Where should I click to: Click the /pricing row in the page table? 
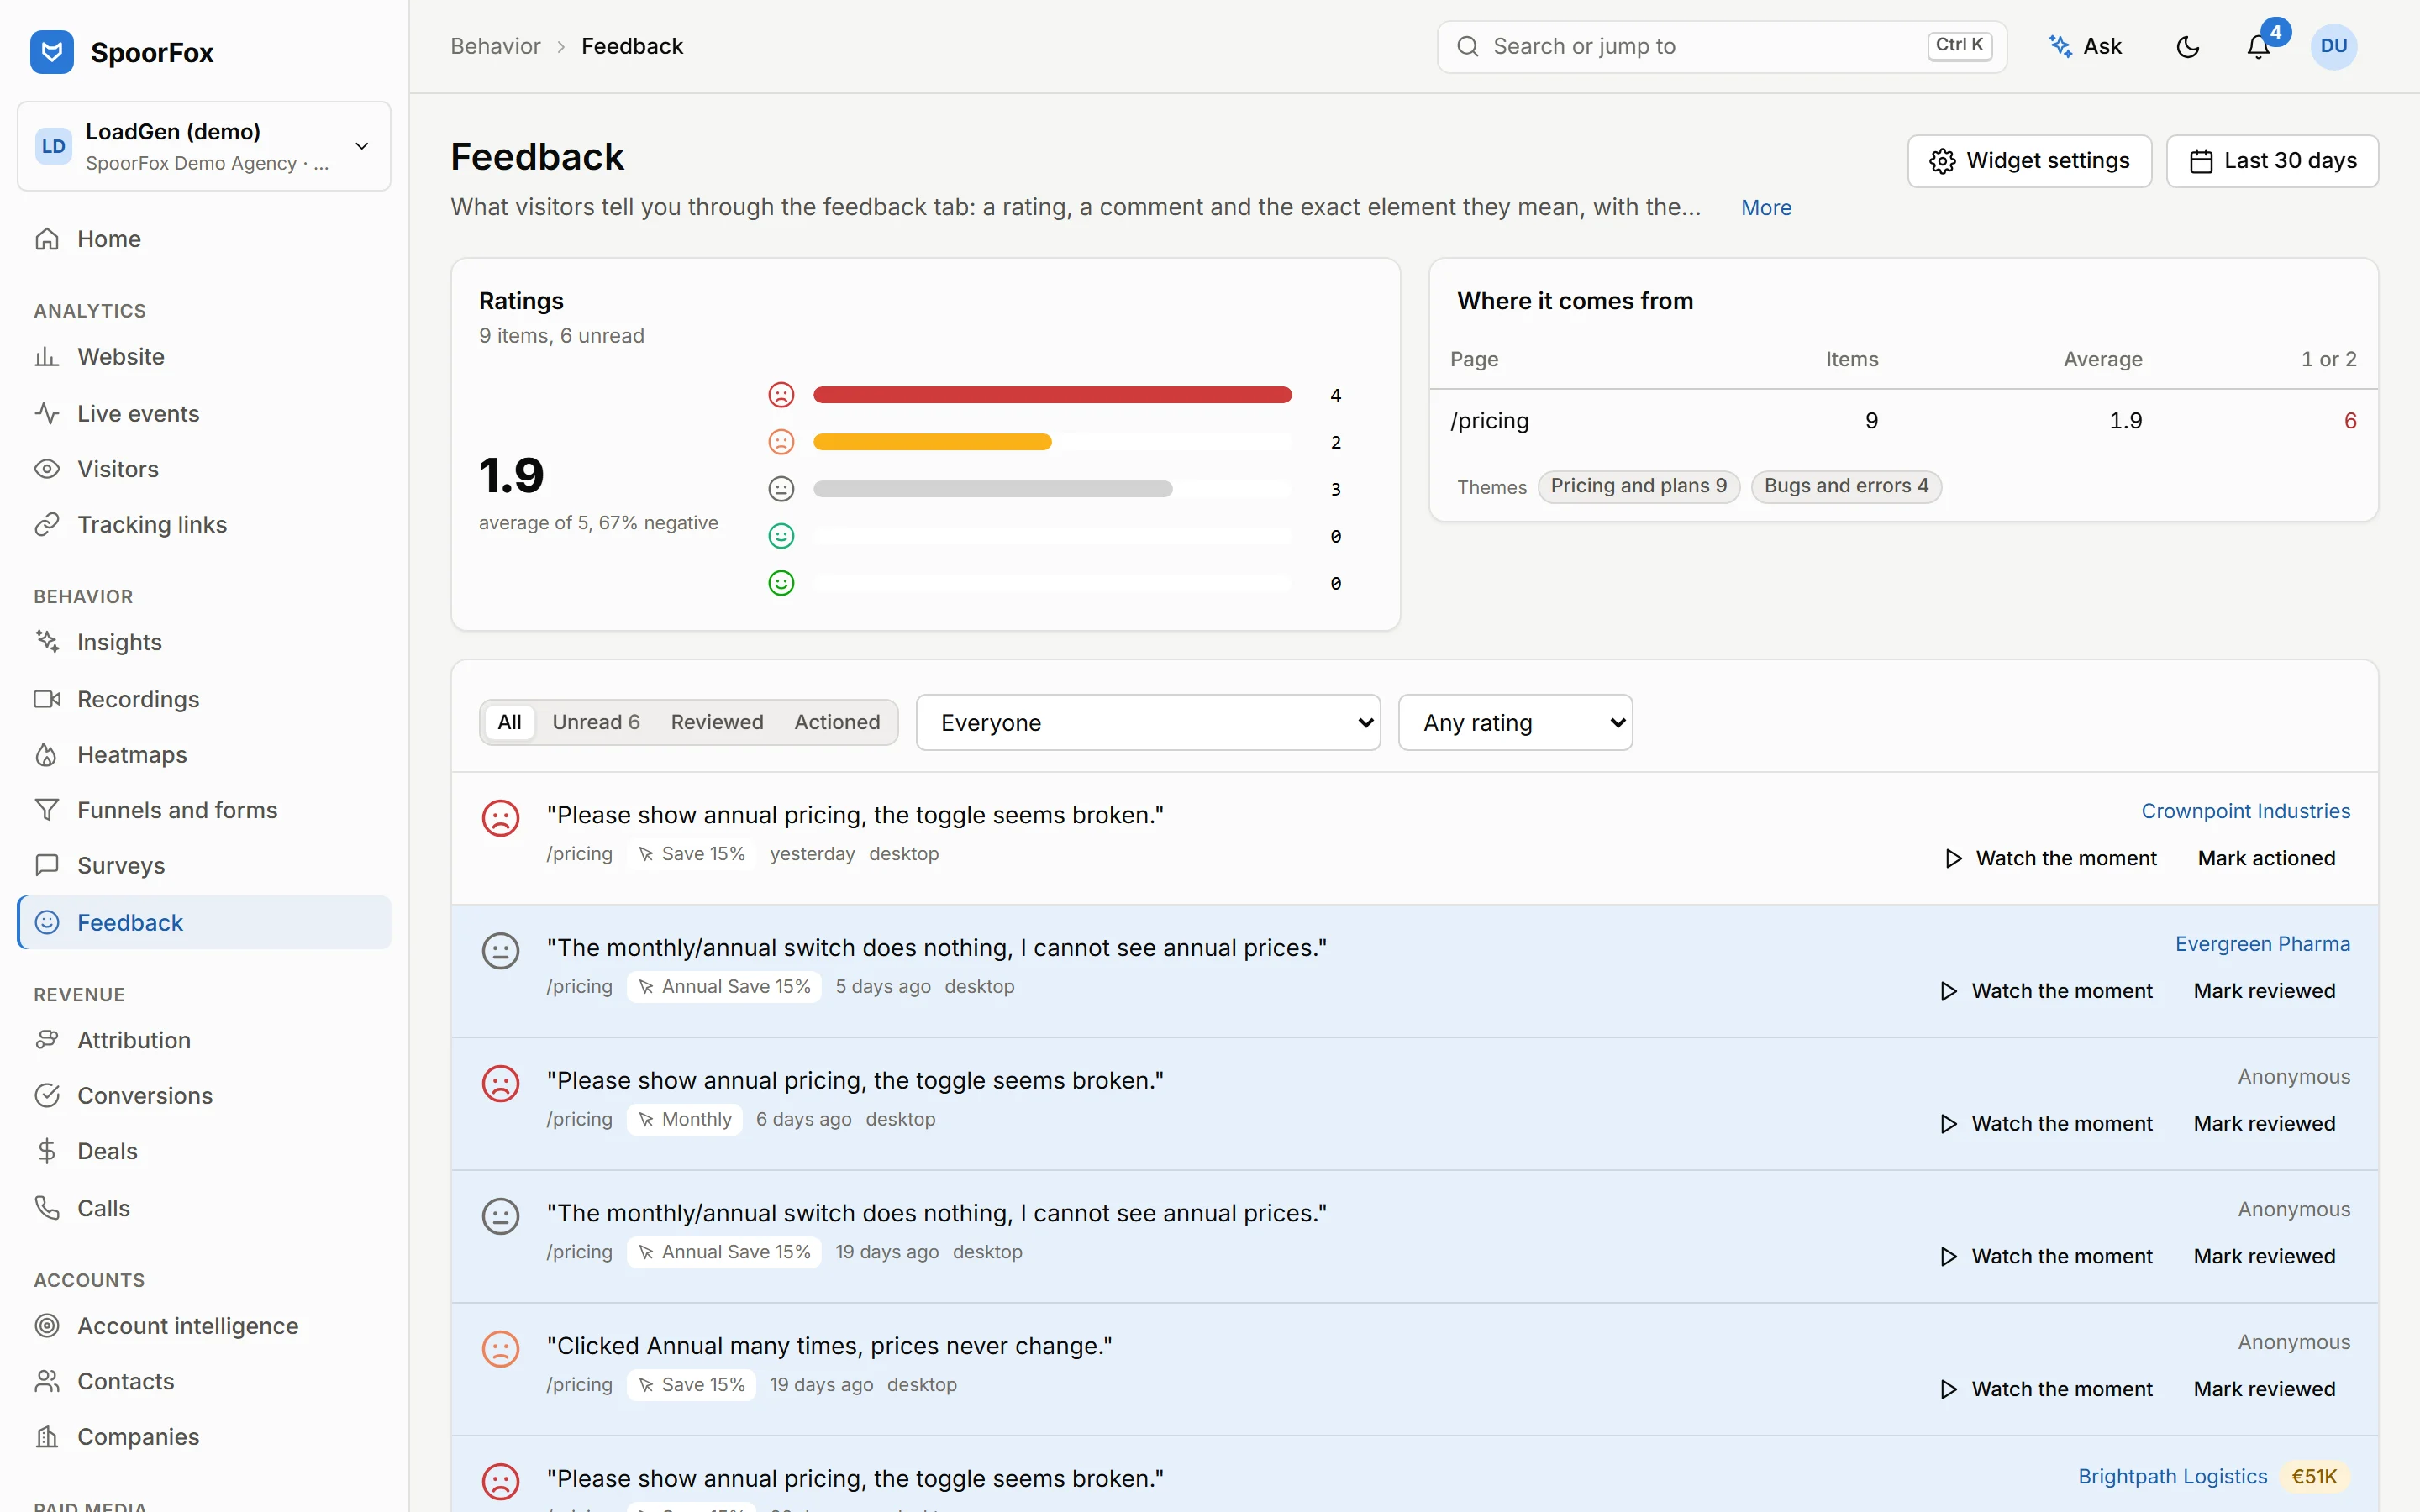pos(1903,421)
